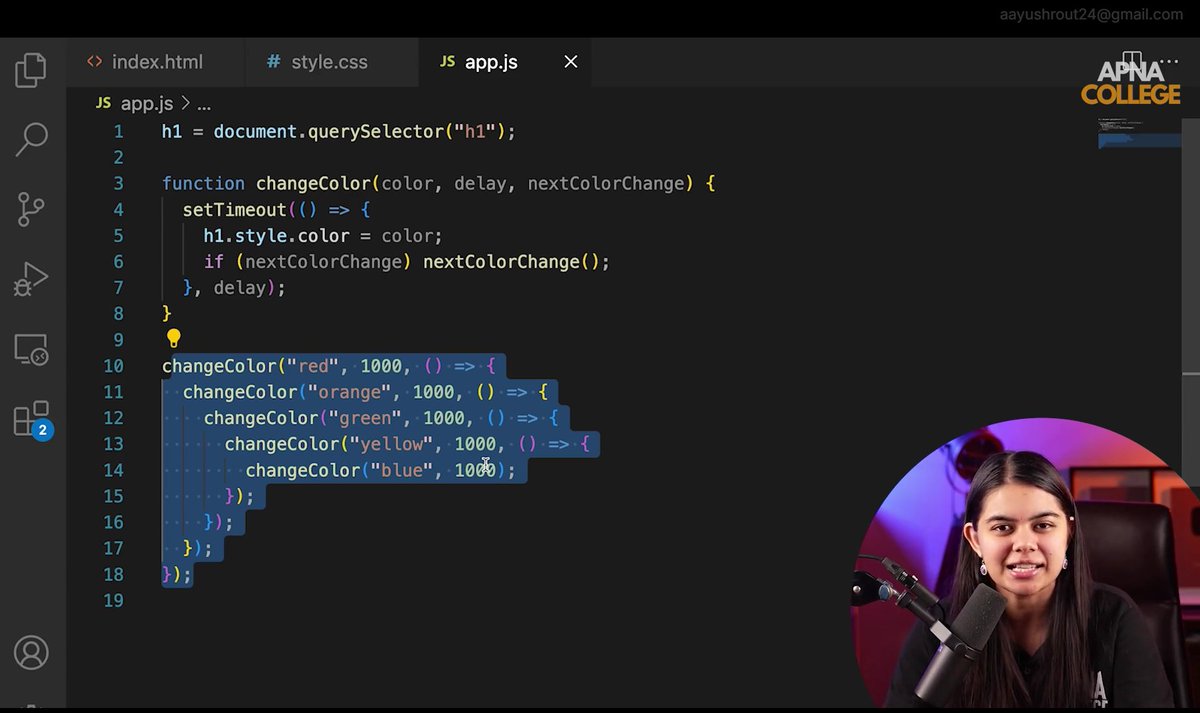1200x713 pixels.
Task: Click the "yellow" string on line 13
Action: point(391,444)
